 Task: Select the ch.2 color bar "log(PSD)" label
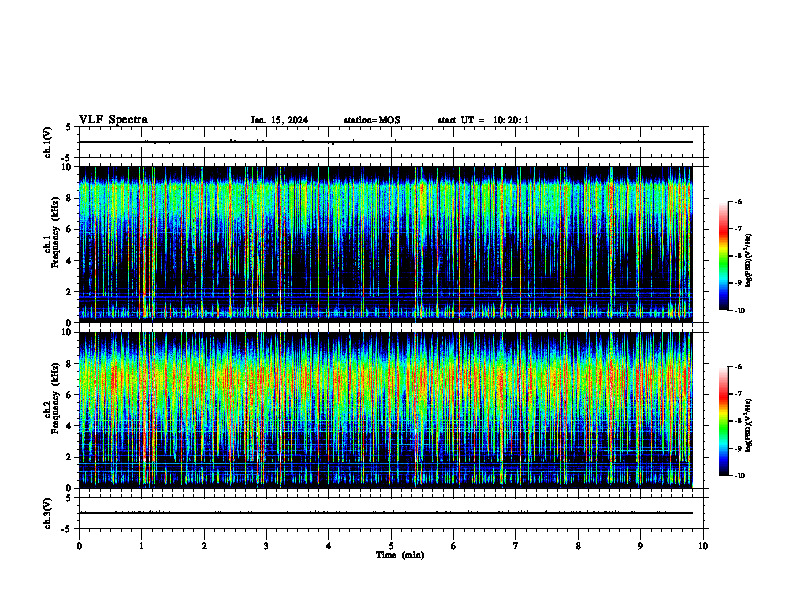(x=749, y=425)
